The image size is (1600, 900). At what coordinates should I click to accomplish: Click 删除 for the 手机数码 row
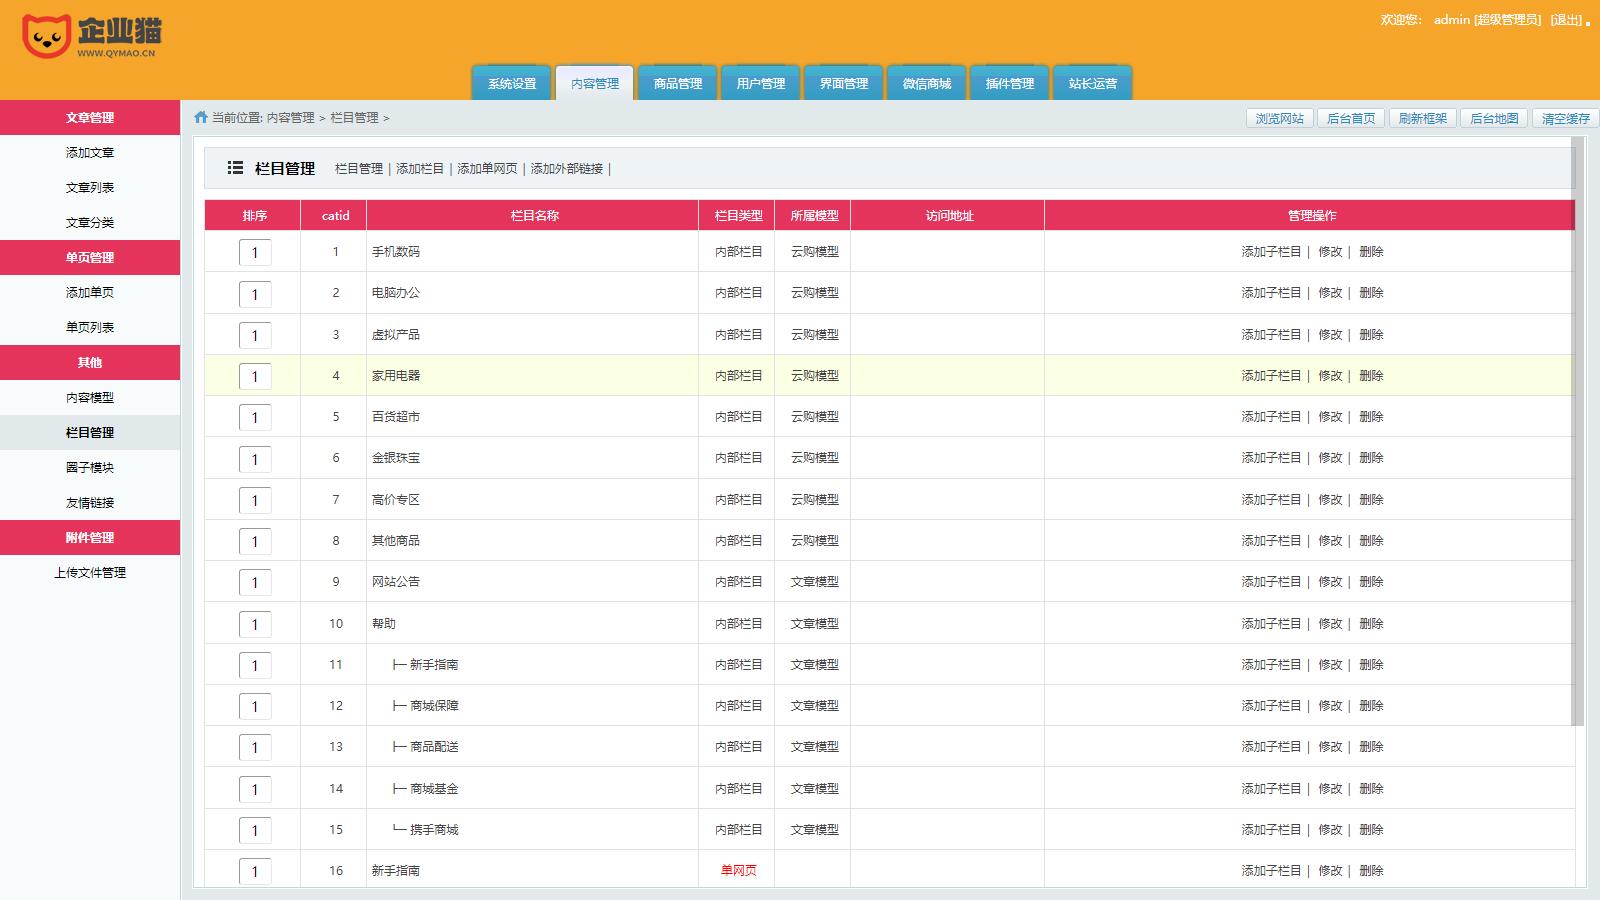click(1371, 252)
